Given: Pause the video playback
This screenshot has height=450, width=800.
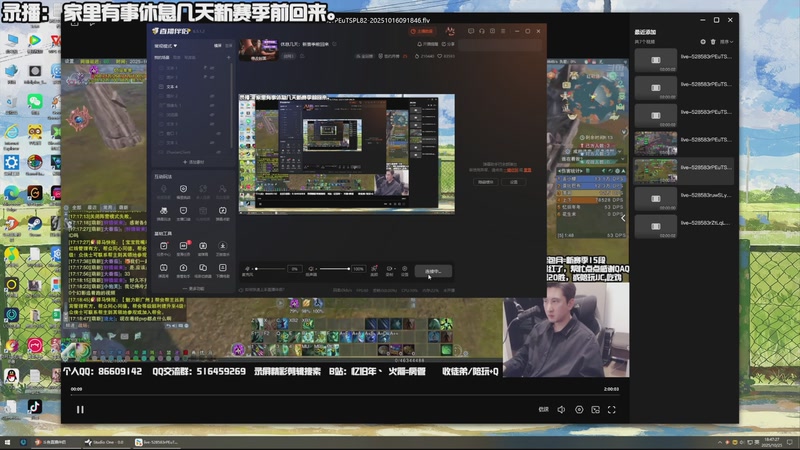Looking at the screenshot, I should [x=80, y=409].
